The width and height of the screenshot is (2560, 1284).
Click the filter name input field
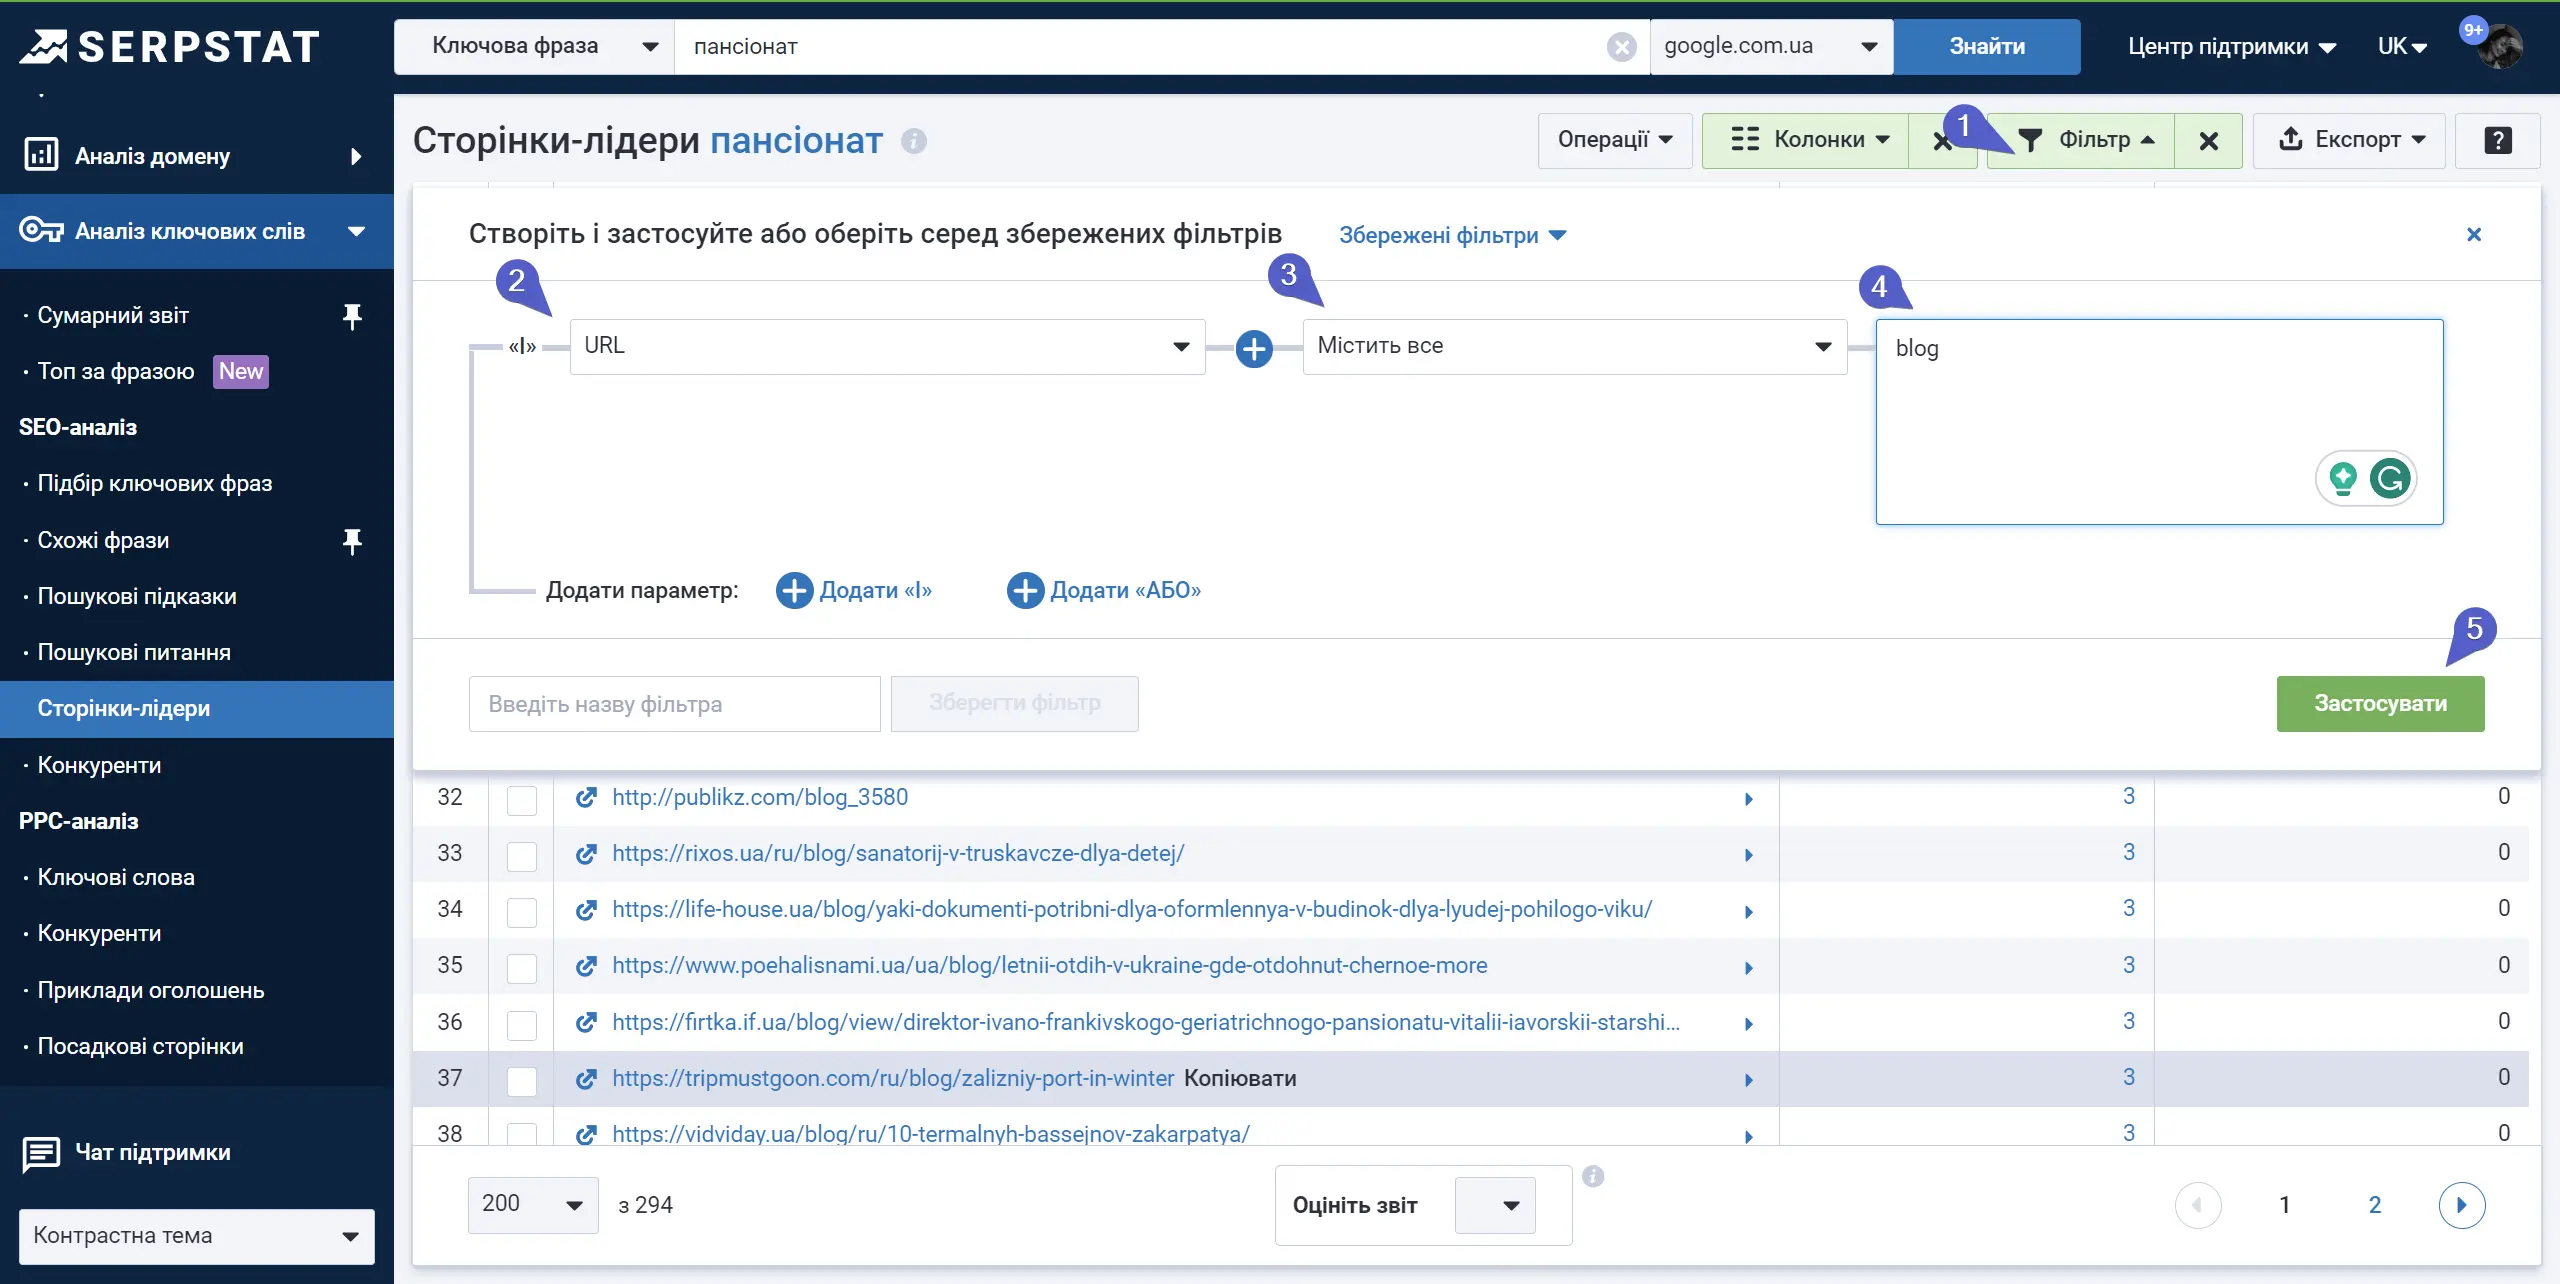[674, 704]
